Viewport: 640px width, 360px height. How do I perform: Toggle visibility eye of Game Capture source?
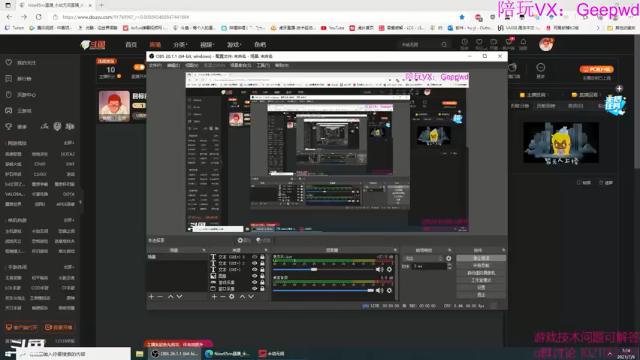255,282
